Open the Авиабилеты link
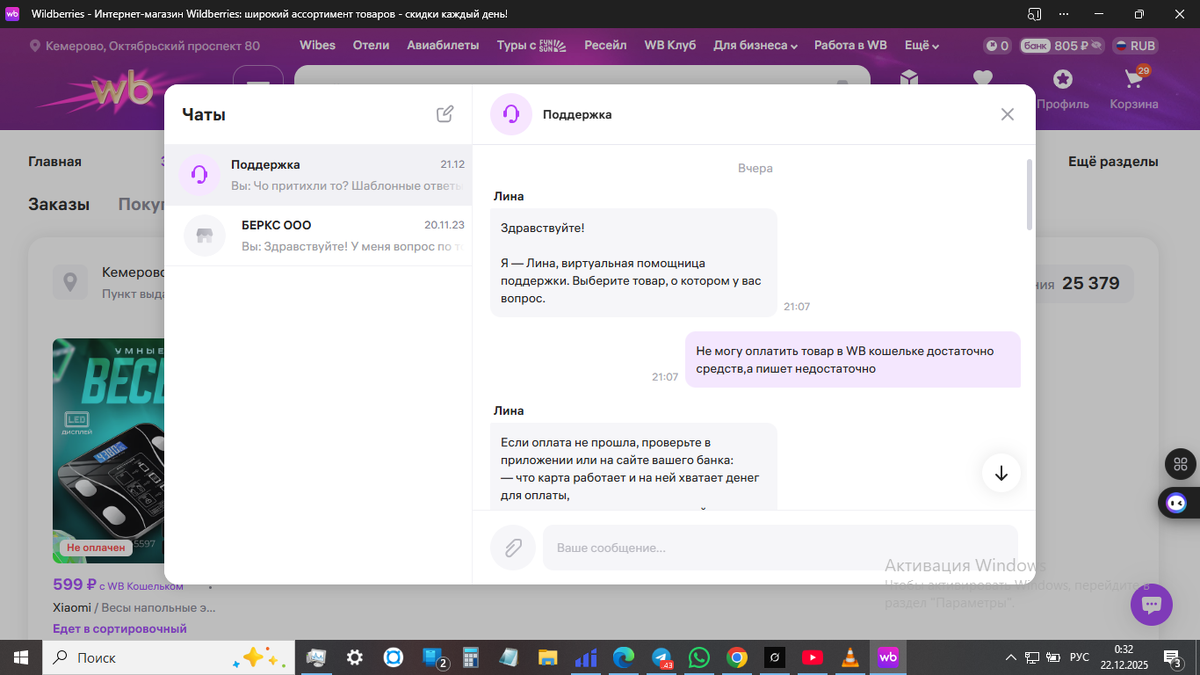This screenshot has width=1200, height=675. coord(443,46)
